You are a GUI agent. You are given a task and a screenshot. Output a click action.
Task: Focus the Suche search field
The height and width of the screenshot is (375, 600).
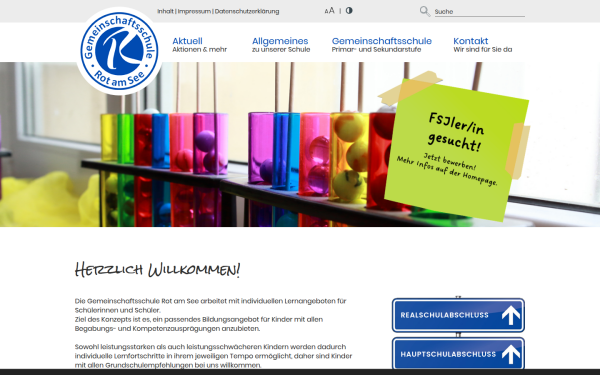pyautogui.click(x=479, y=11)
